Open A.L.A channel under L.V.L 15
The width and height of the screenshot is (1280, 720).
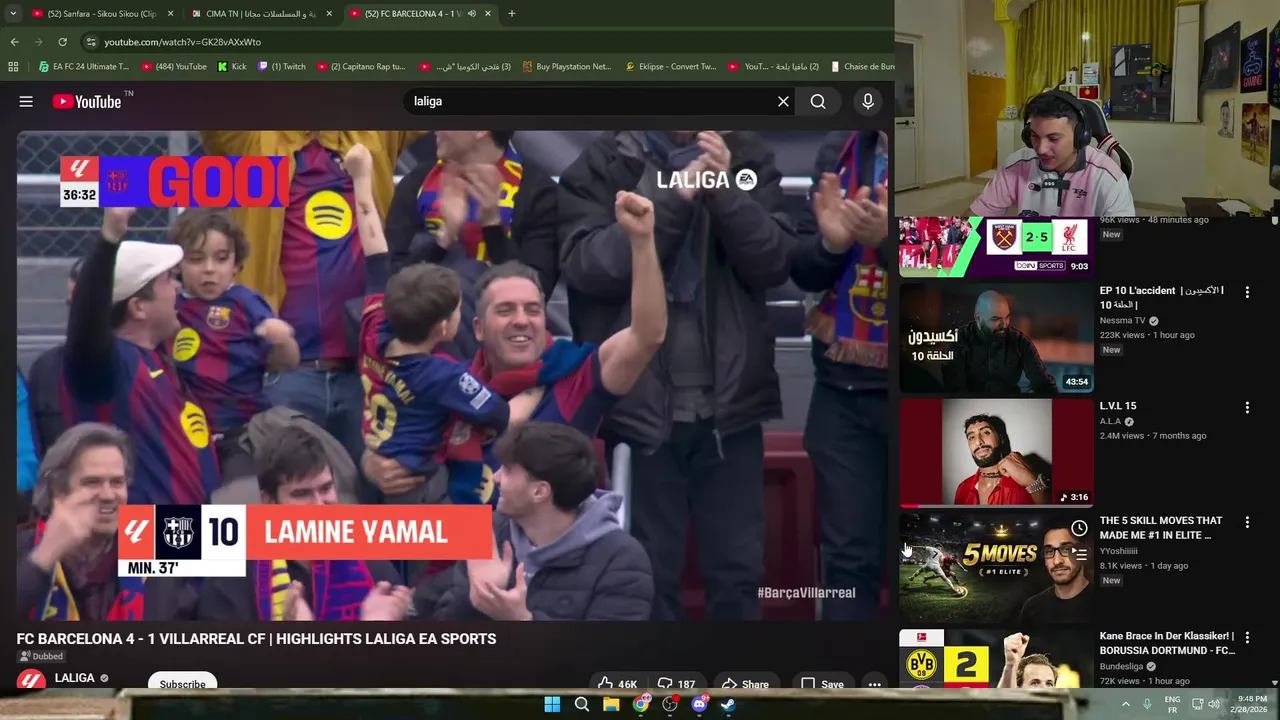coord(1110,421)
